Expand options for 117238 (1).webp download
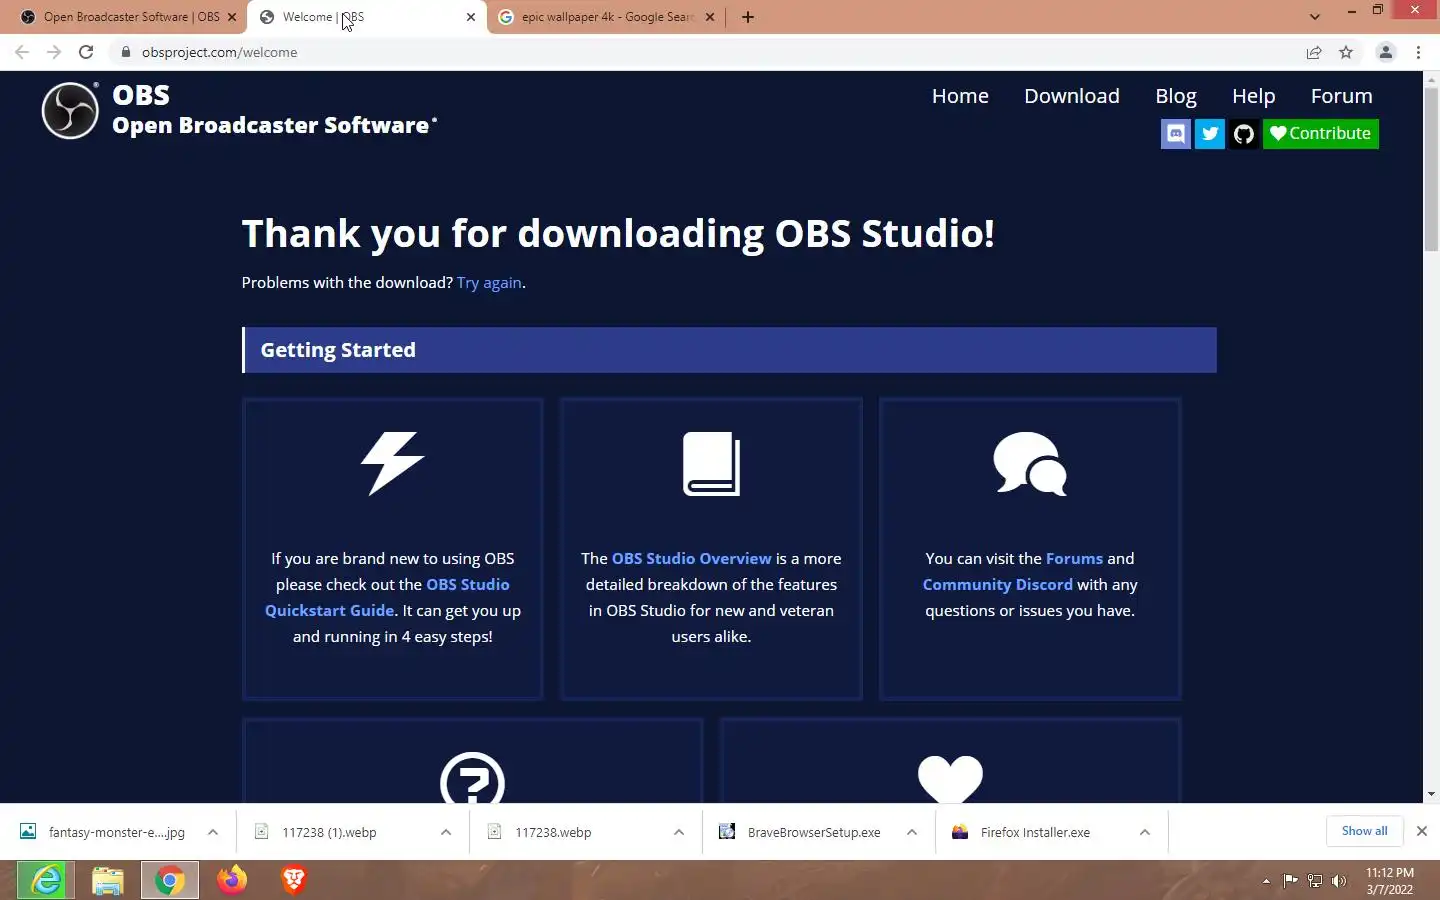Image resolution: width=1440 pixels, height=900 pixels. pyautogui.click(x=446, y=832)
